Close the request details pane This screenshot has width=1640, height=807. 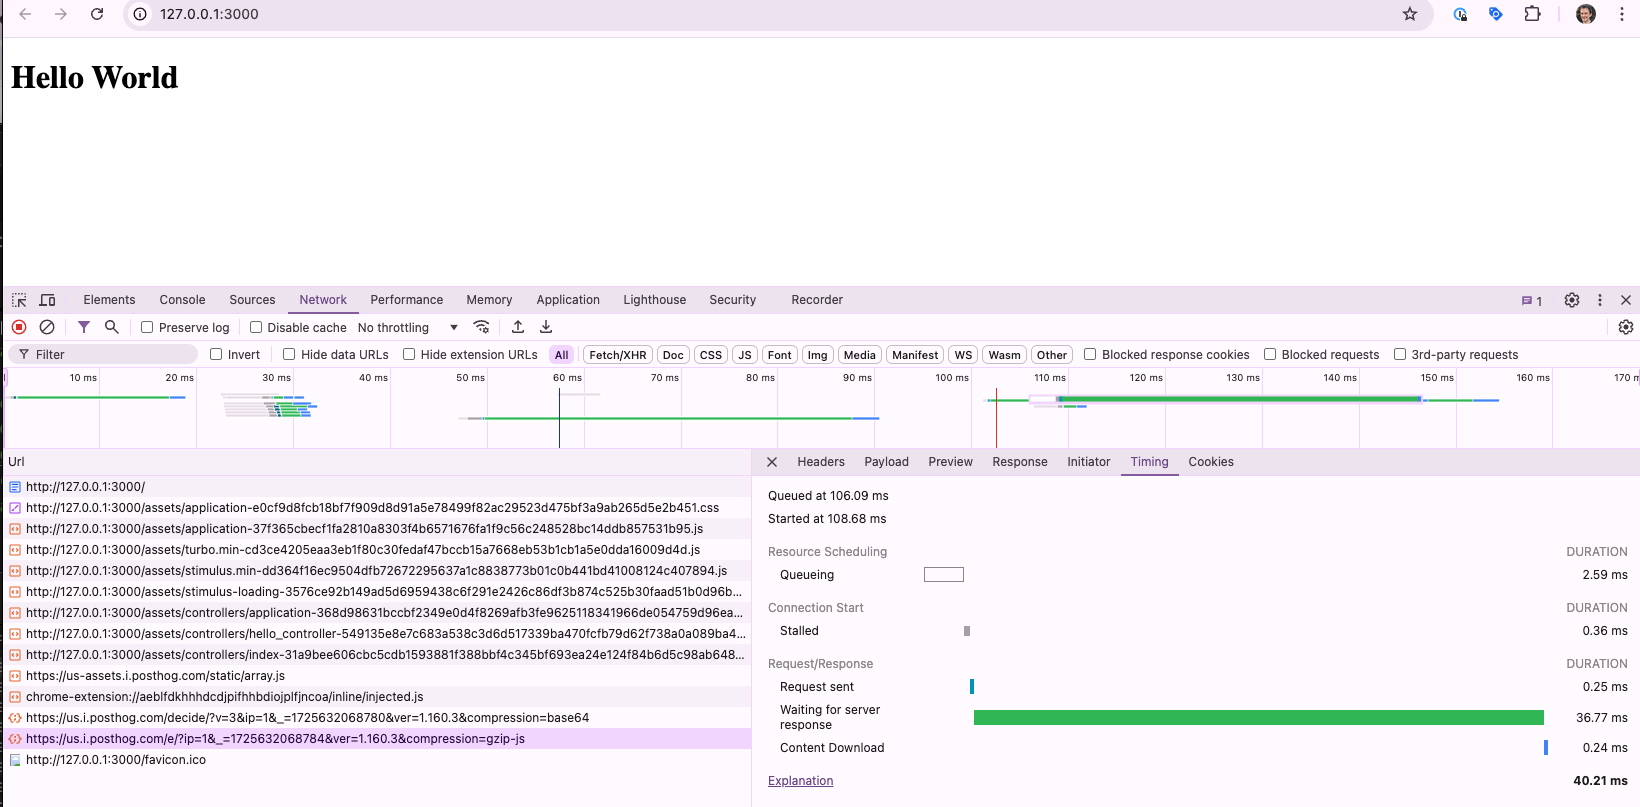[772, 462]
